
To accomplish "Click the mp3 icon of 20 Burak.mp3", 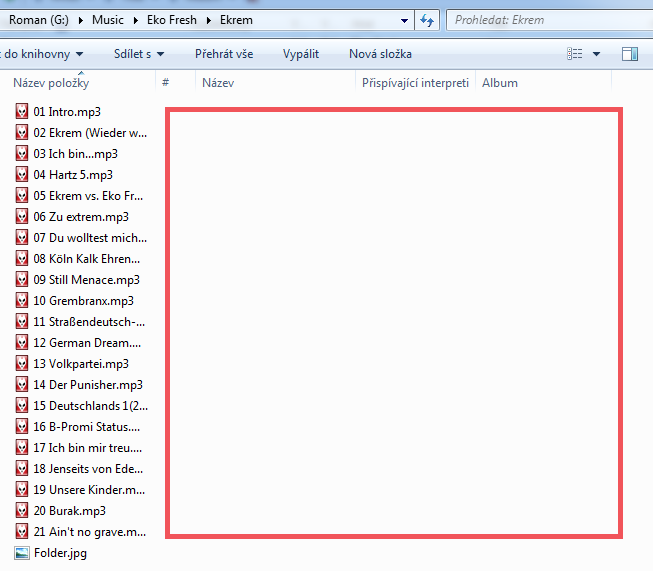I will (22, 511).
